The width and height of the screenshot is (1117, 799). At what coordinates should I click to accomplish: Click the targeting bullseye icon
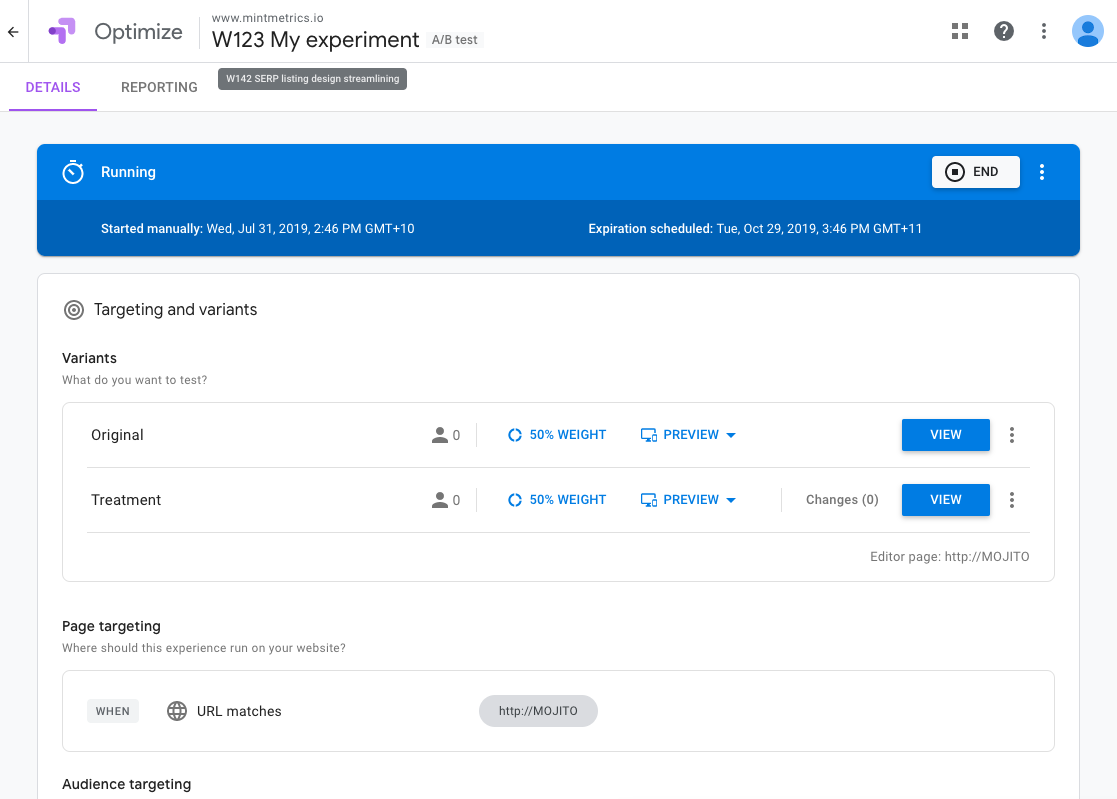click(73, 310)
